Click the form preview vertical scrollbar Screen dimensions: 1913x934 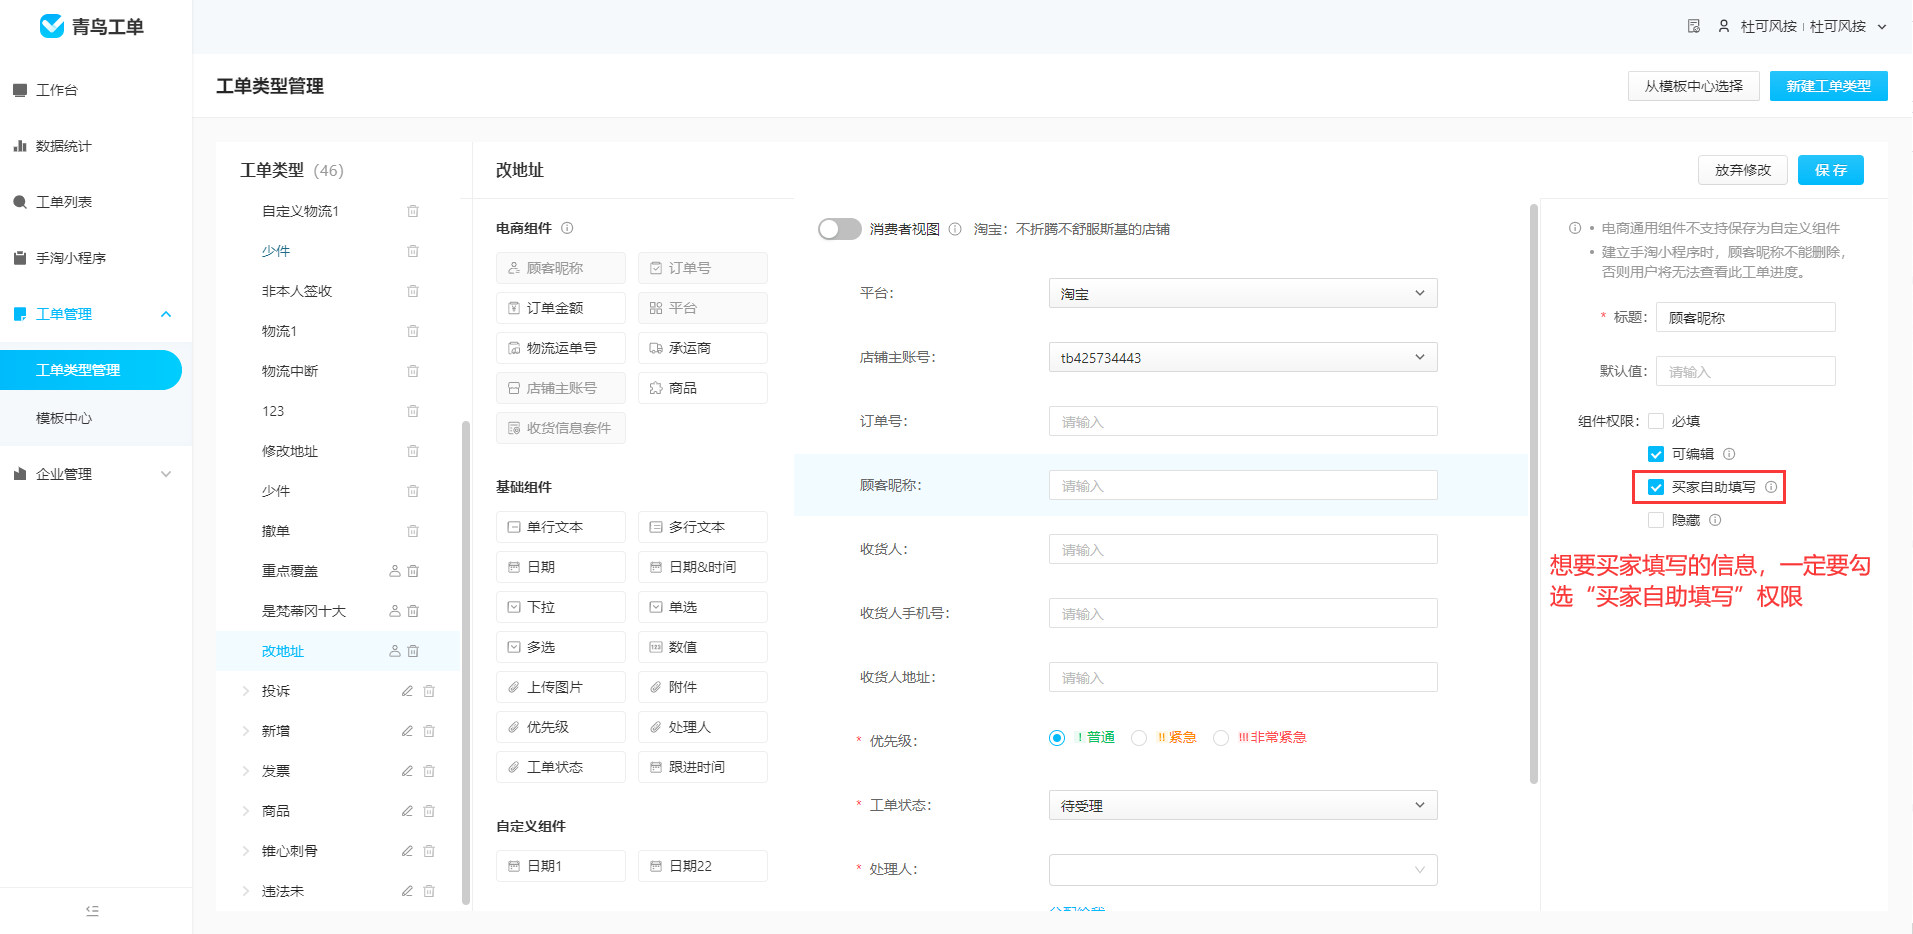(x=1534, y=494)
